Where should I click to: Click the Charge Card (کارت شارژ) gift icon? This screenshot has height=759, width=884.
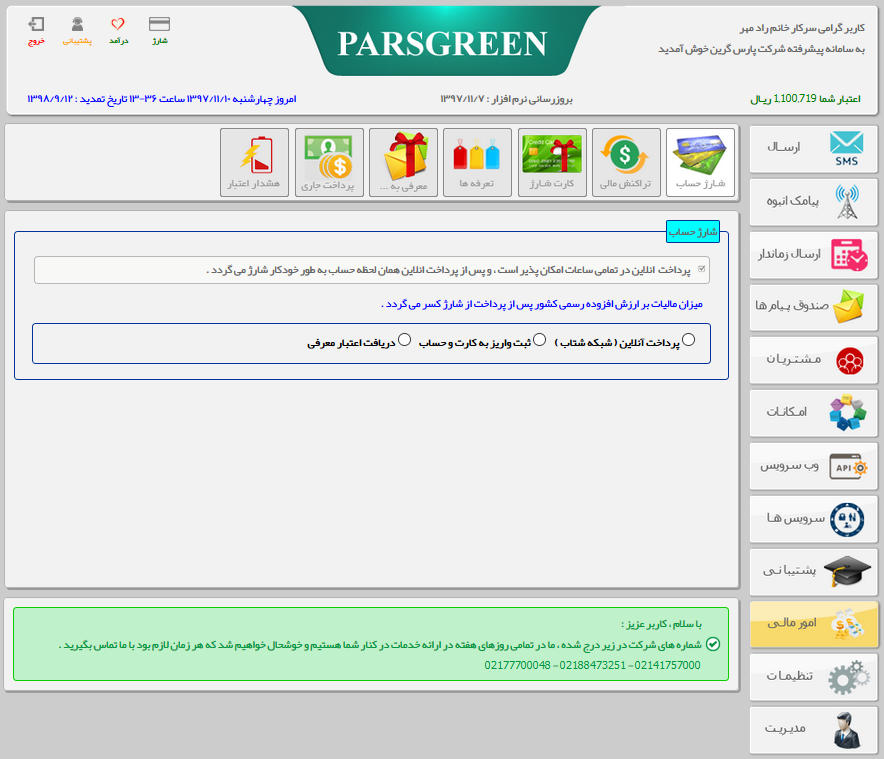(x=551, y=162)
